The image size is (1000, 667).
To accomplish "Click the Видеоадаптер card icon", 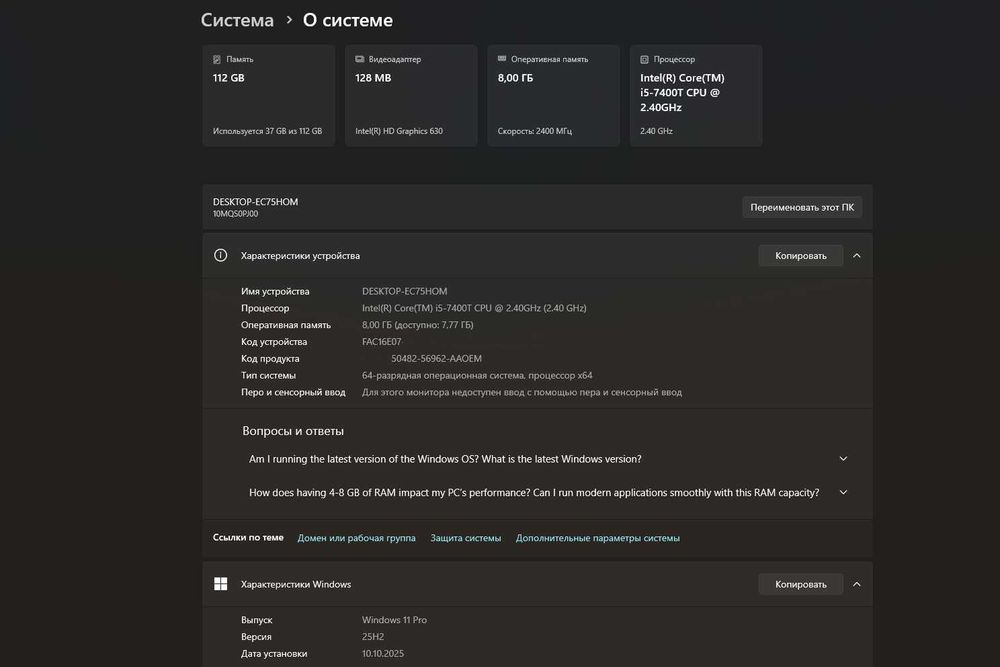I will [x=360, y=59].
